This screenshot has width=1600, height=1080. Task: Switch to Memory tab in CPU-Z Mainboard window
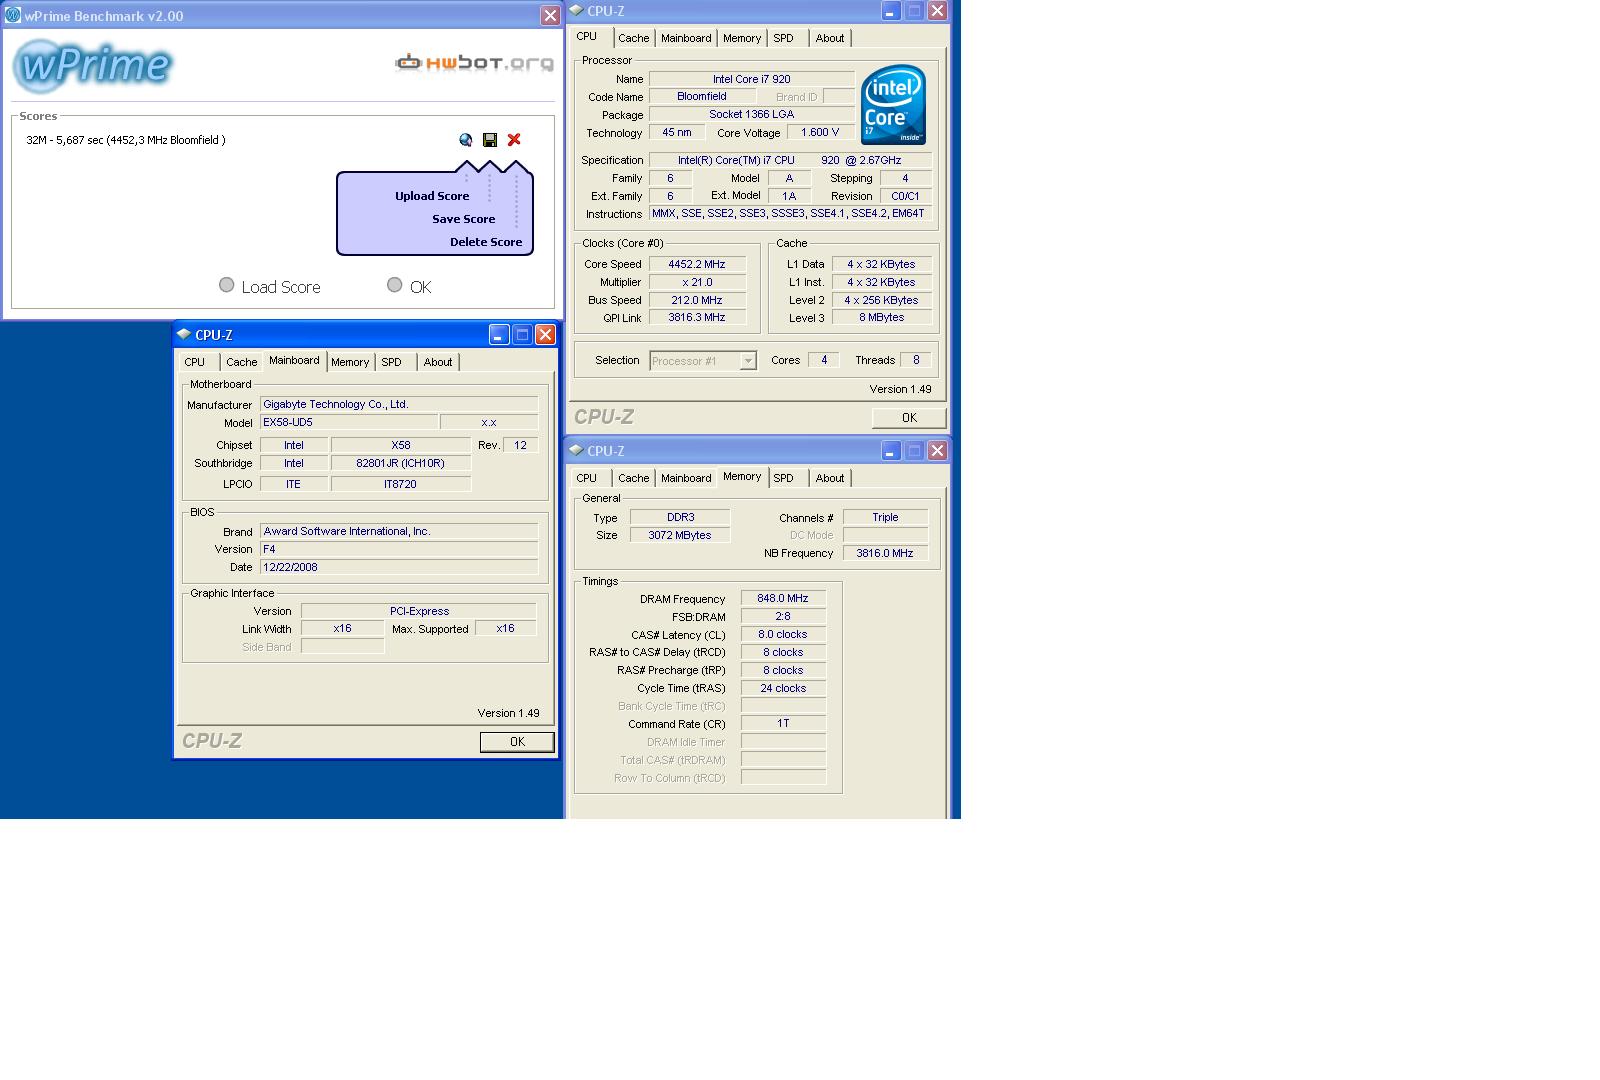350,362
